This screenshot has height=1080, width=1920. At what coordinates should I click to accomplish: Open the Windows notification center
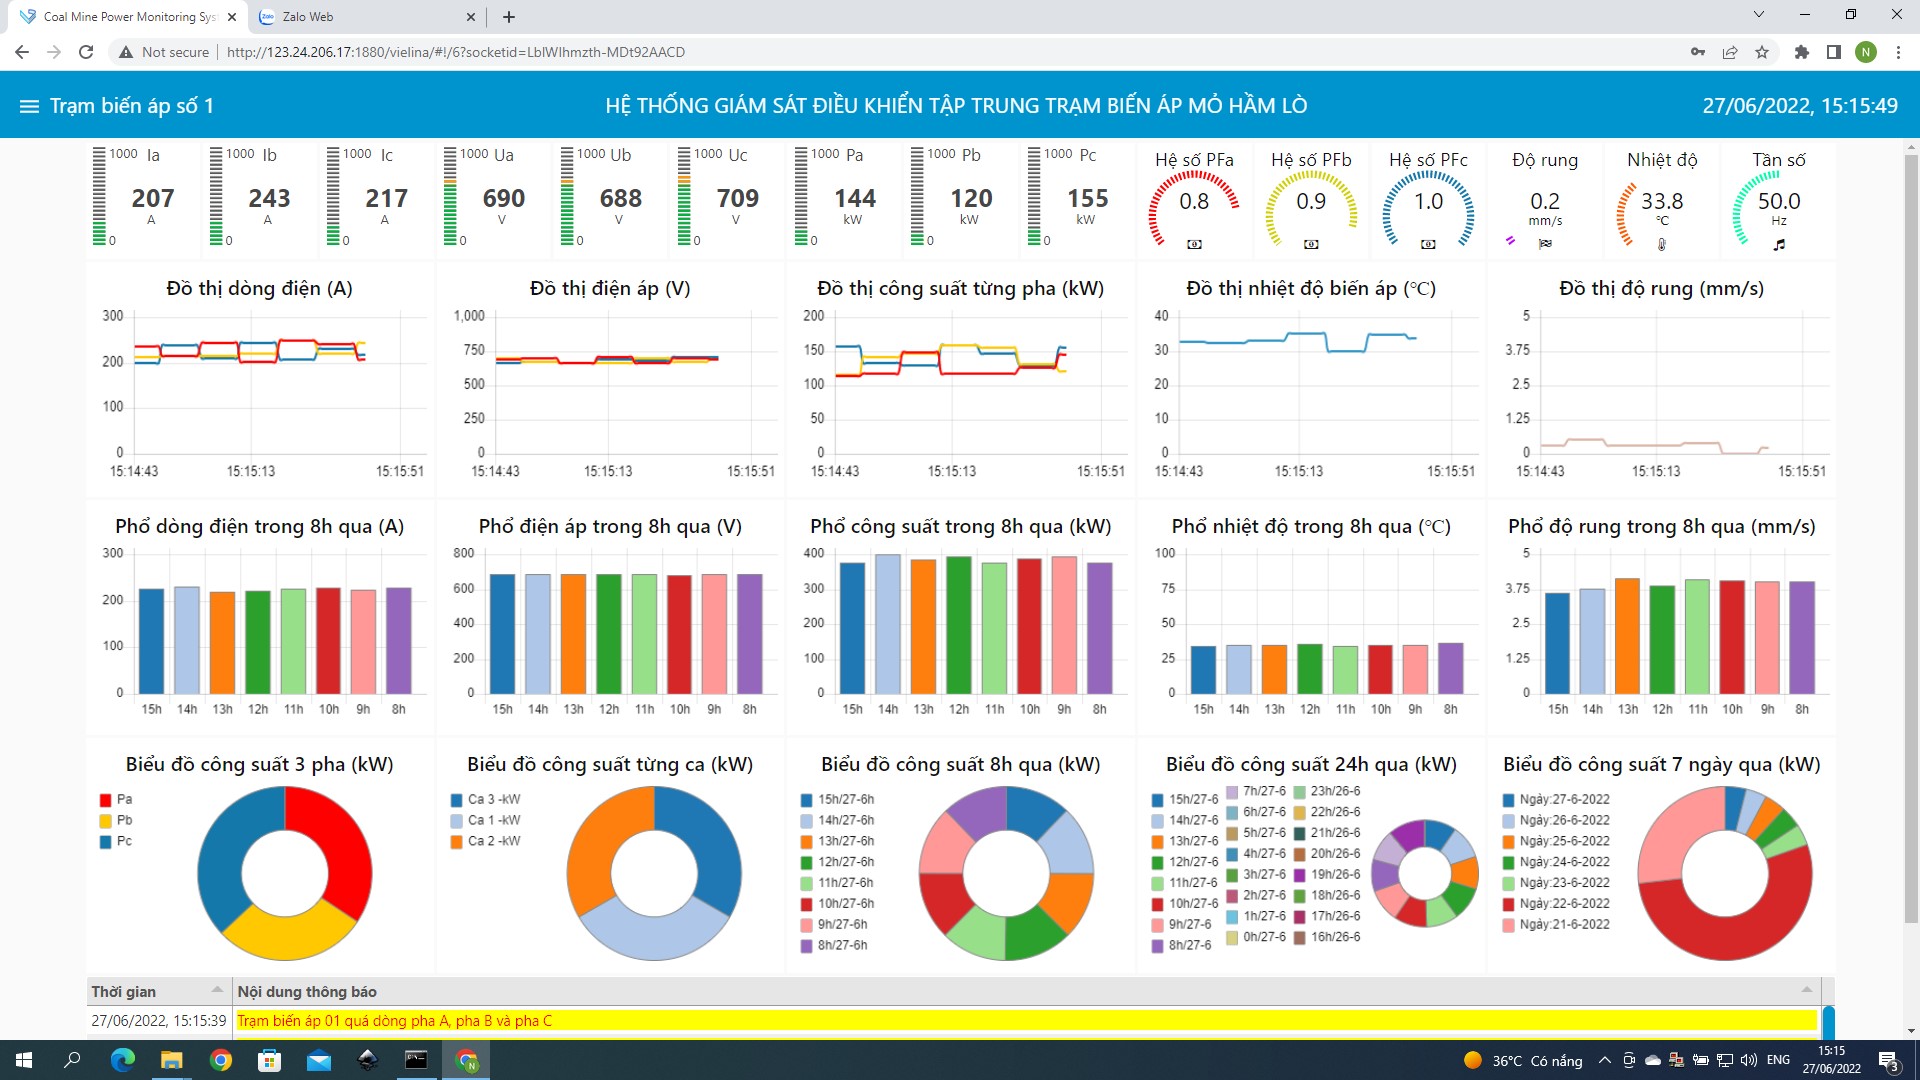1889,1060
